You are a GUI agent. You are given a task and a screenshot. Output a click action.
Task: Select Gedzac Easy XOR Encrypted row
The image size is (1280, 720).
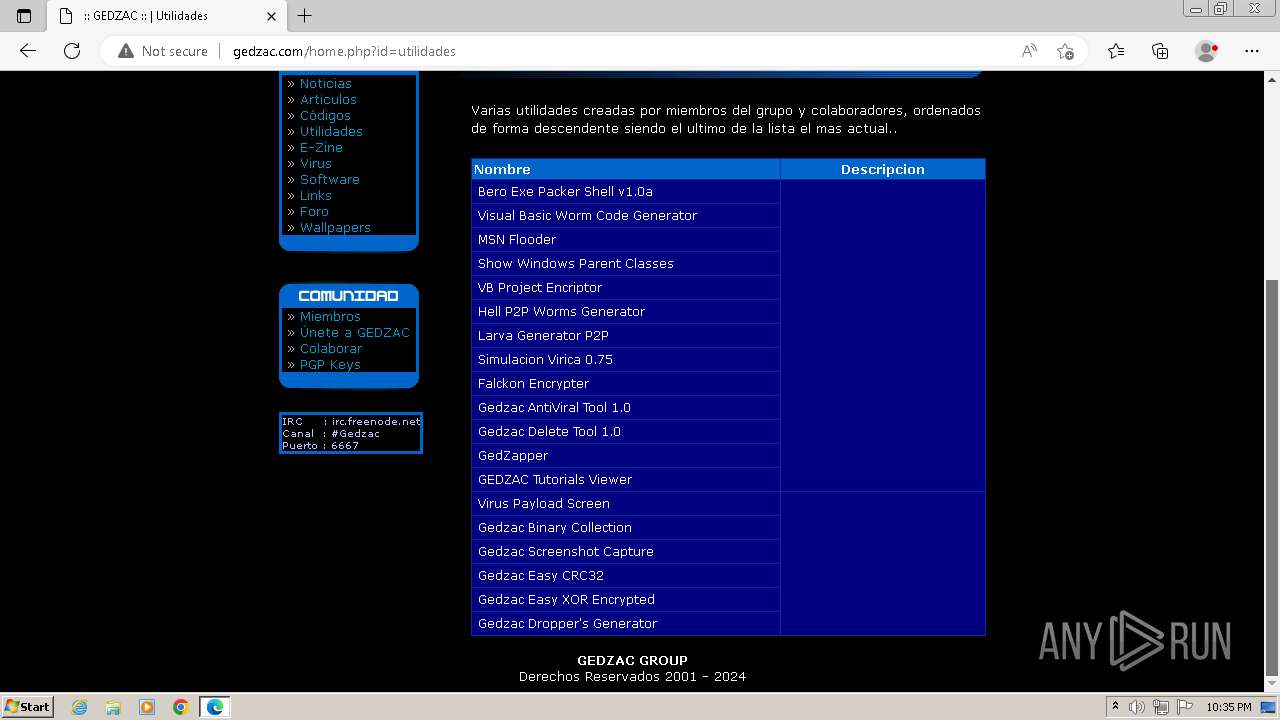625,599
